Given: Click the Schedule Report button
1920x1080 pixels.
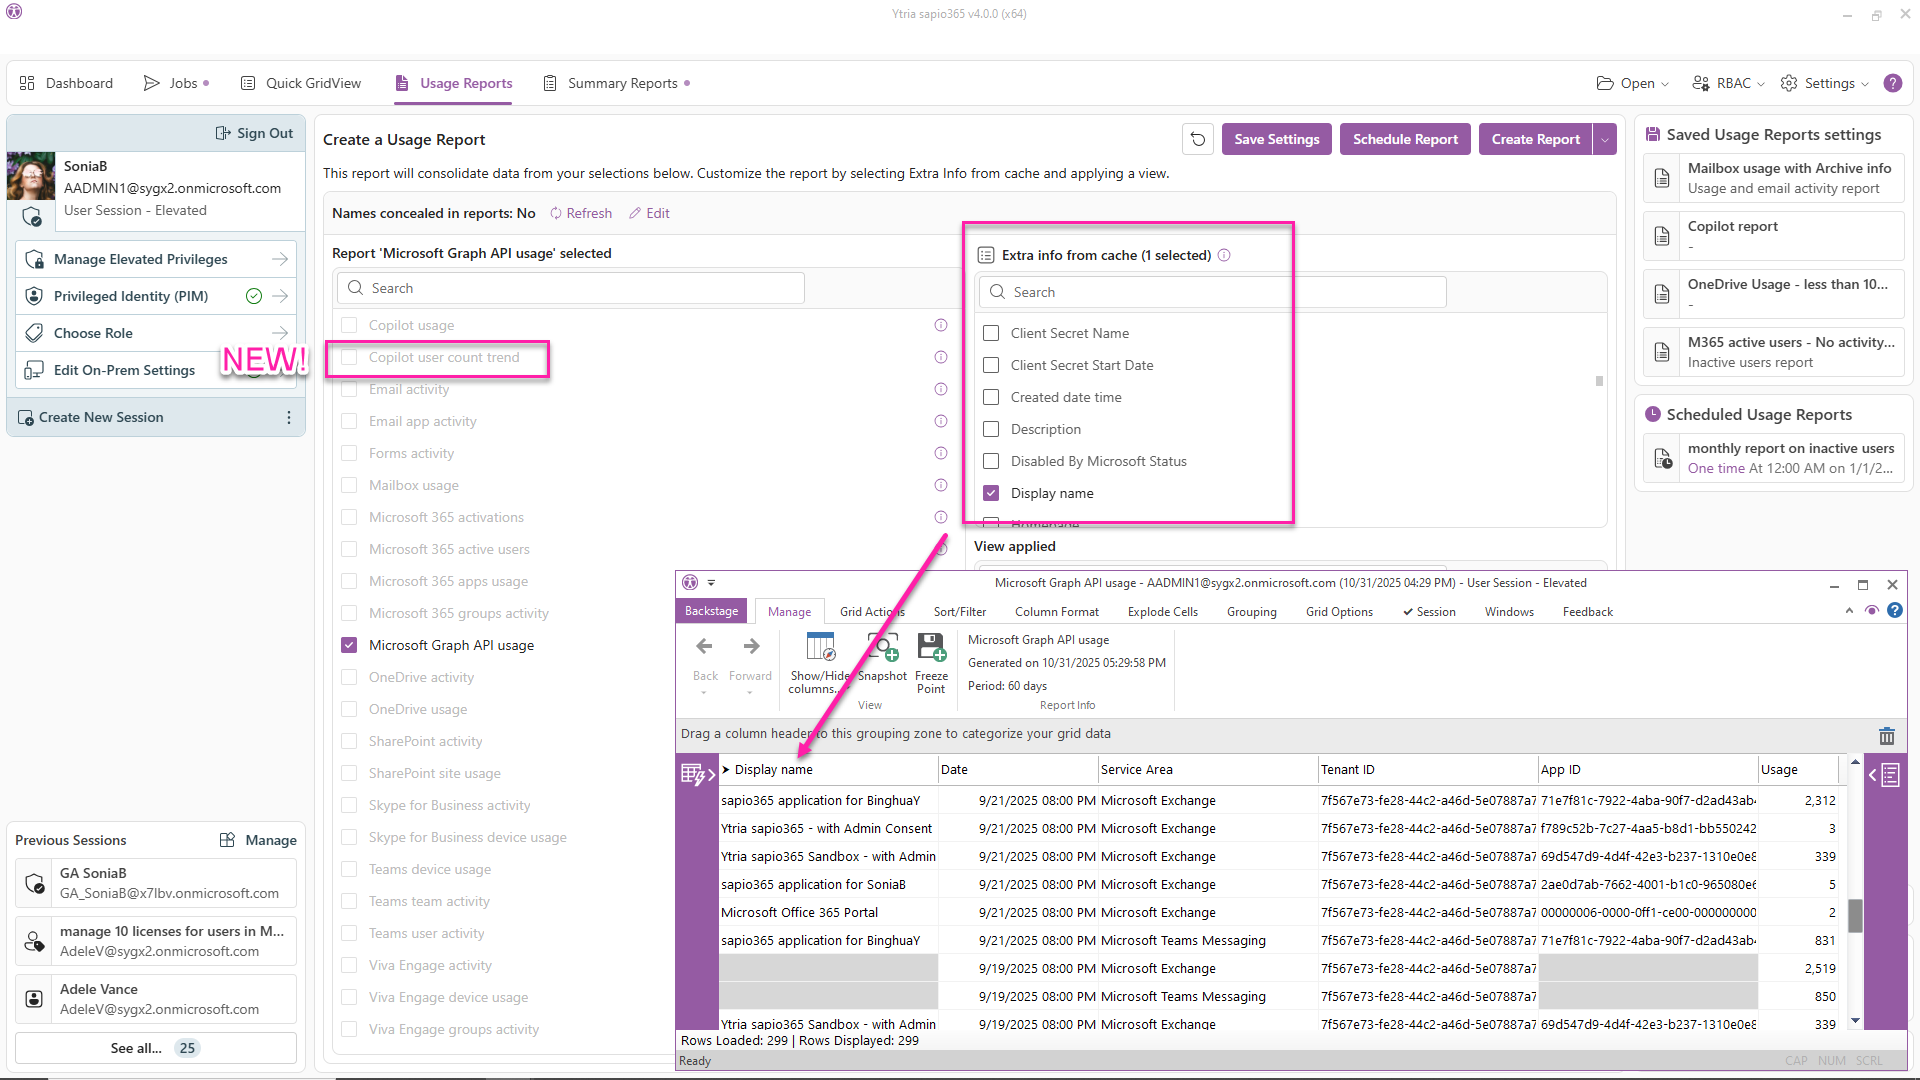Looking at the screenshot, I should [x=1405, y=139].
